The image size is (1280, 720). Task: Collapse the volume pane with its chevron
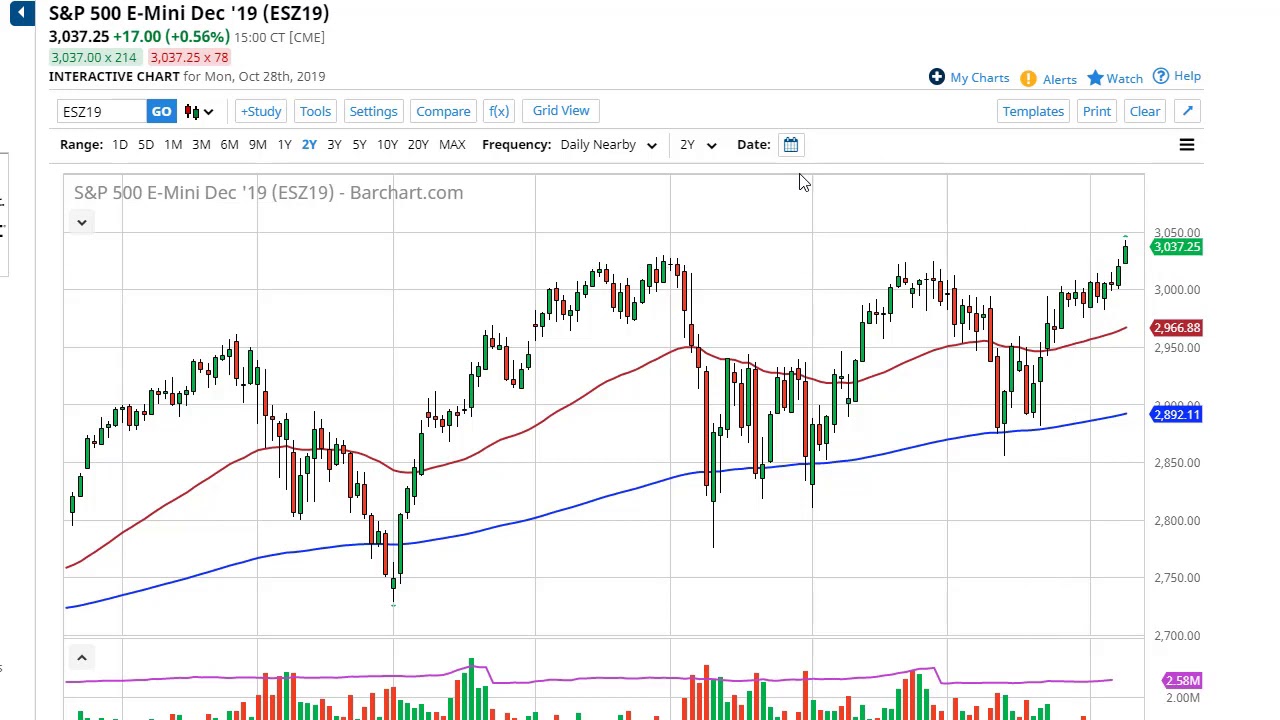[x=82, y=657]
